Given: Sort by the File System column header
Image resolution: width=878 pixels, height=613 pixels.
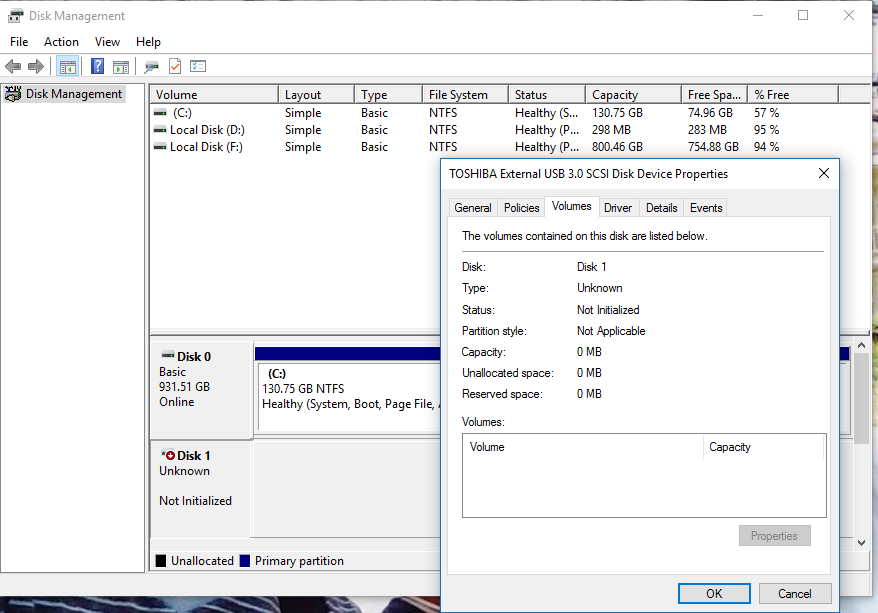Looking at the screenshot, I should click(465, 95).
